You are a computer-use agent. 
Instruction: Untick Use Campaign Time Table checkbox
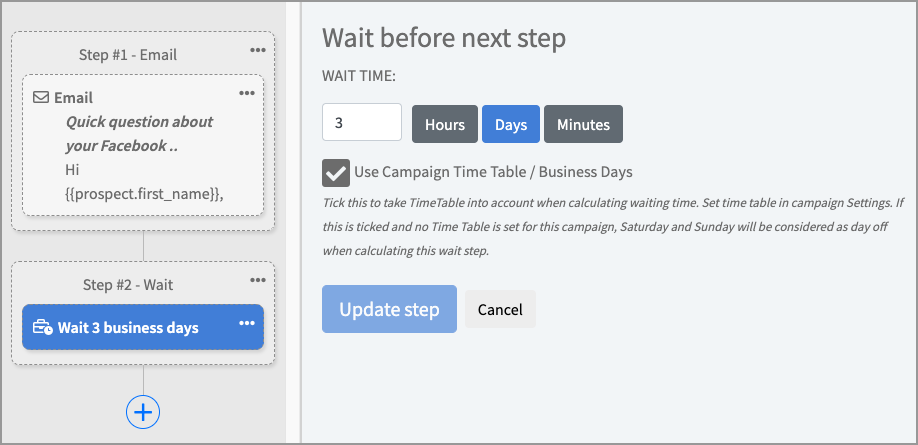(335, 172)
